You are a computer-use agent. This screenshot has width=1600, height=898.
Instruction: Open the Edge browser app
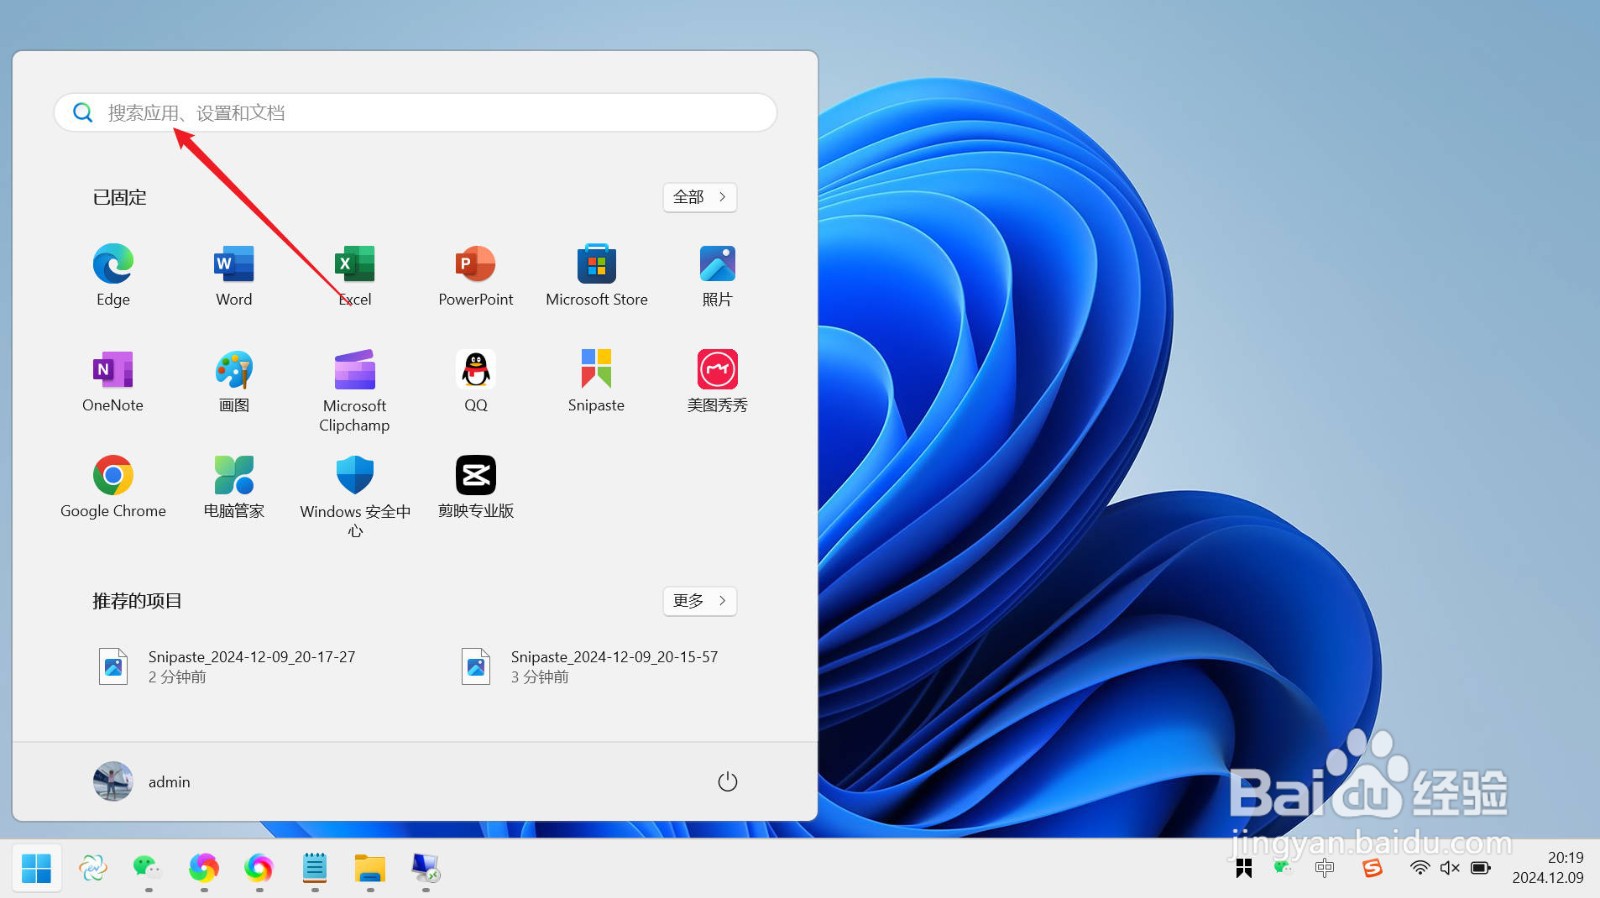pos(113,275)
